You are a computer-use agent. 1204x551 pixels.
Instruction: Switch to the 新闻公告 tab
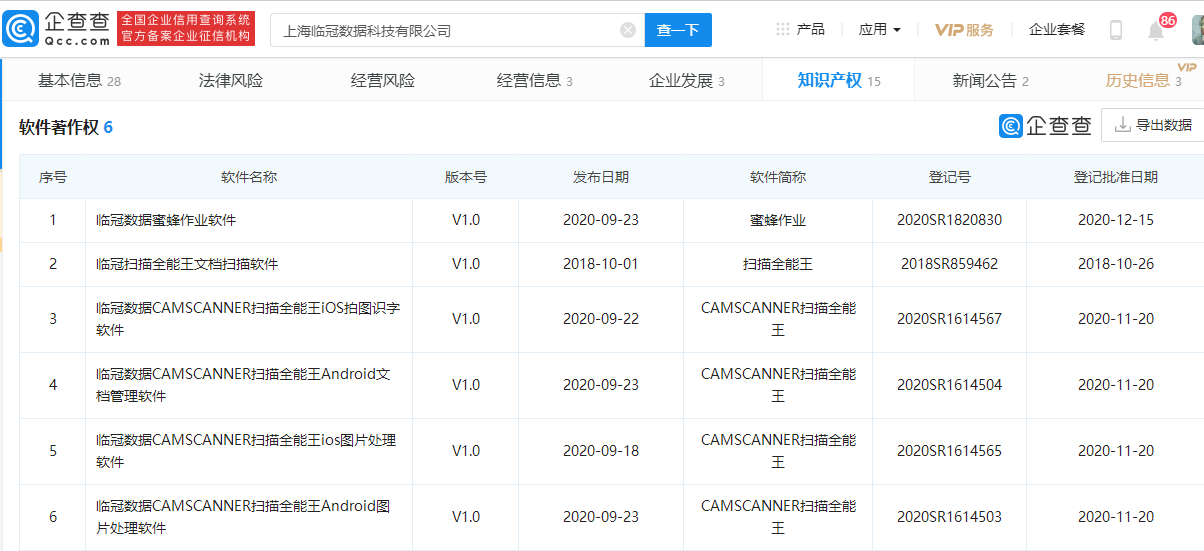(x=990, y=81)
